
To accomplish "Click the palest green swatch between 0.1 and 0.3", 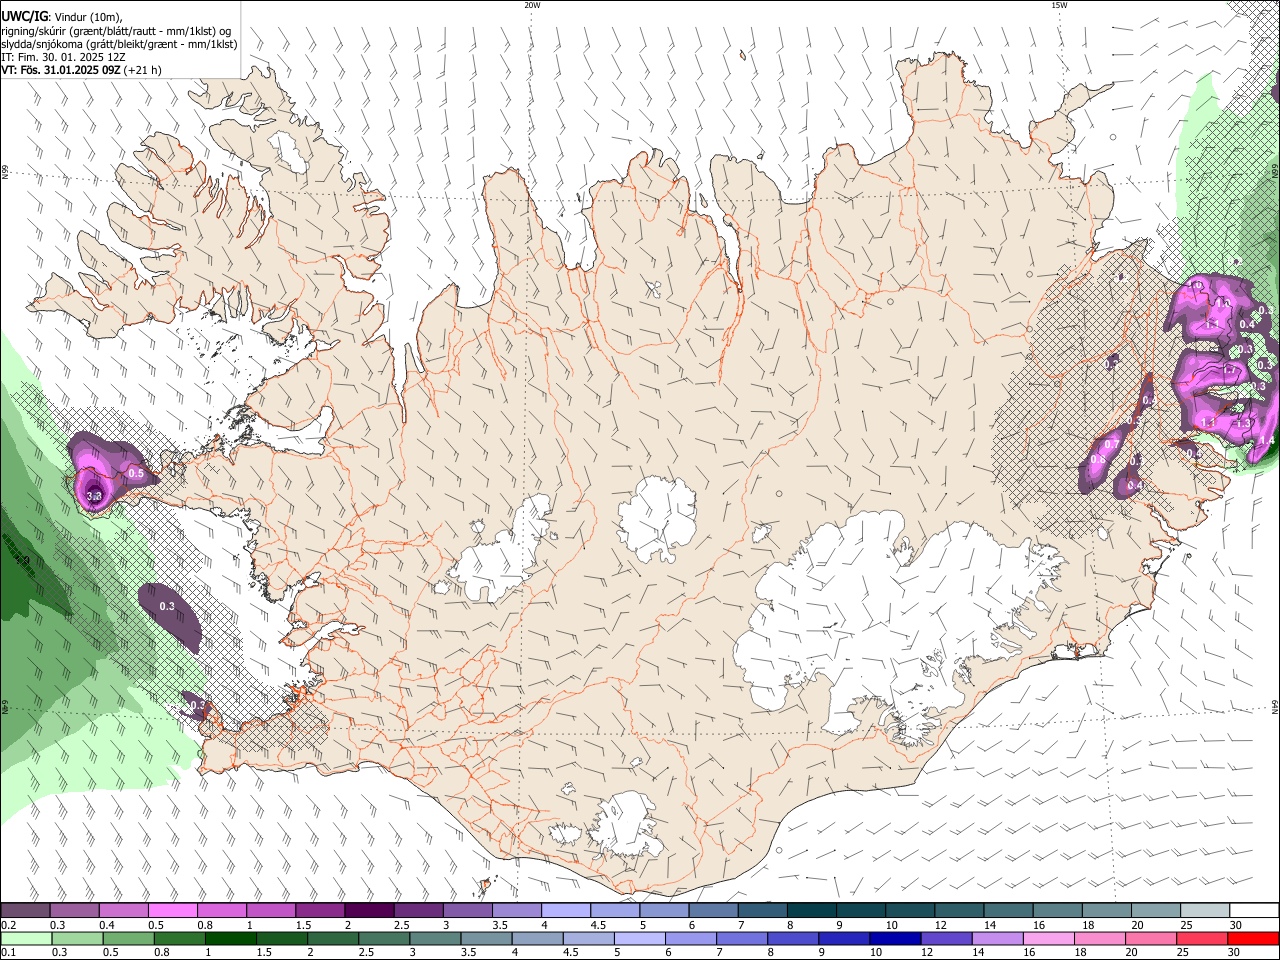I will click(x=26, y=938).
